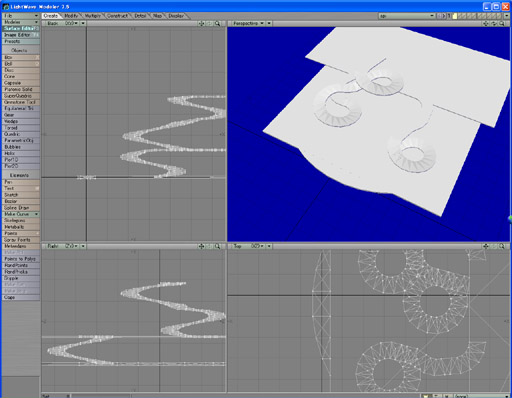Select the Pen tool

[x=21, y=182]
